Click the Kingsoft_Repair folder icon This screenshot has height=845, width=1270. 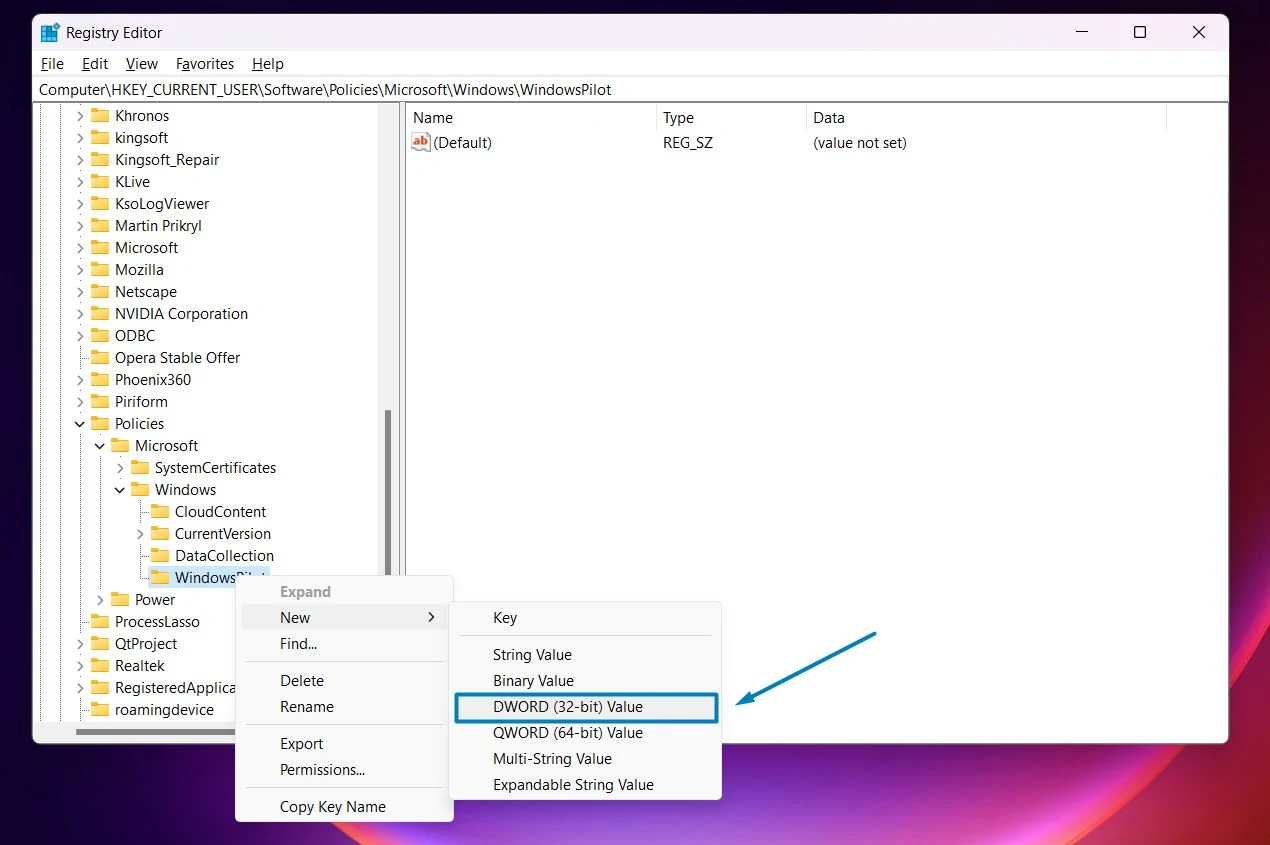(100, 159)
